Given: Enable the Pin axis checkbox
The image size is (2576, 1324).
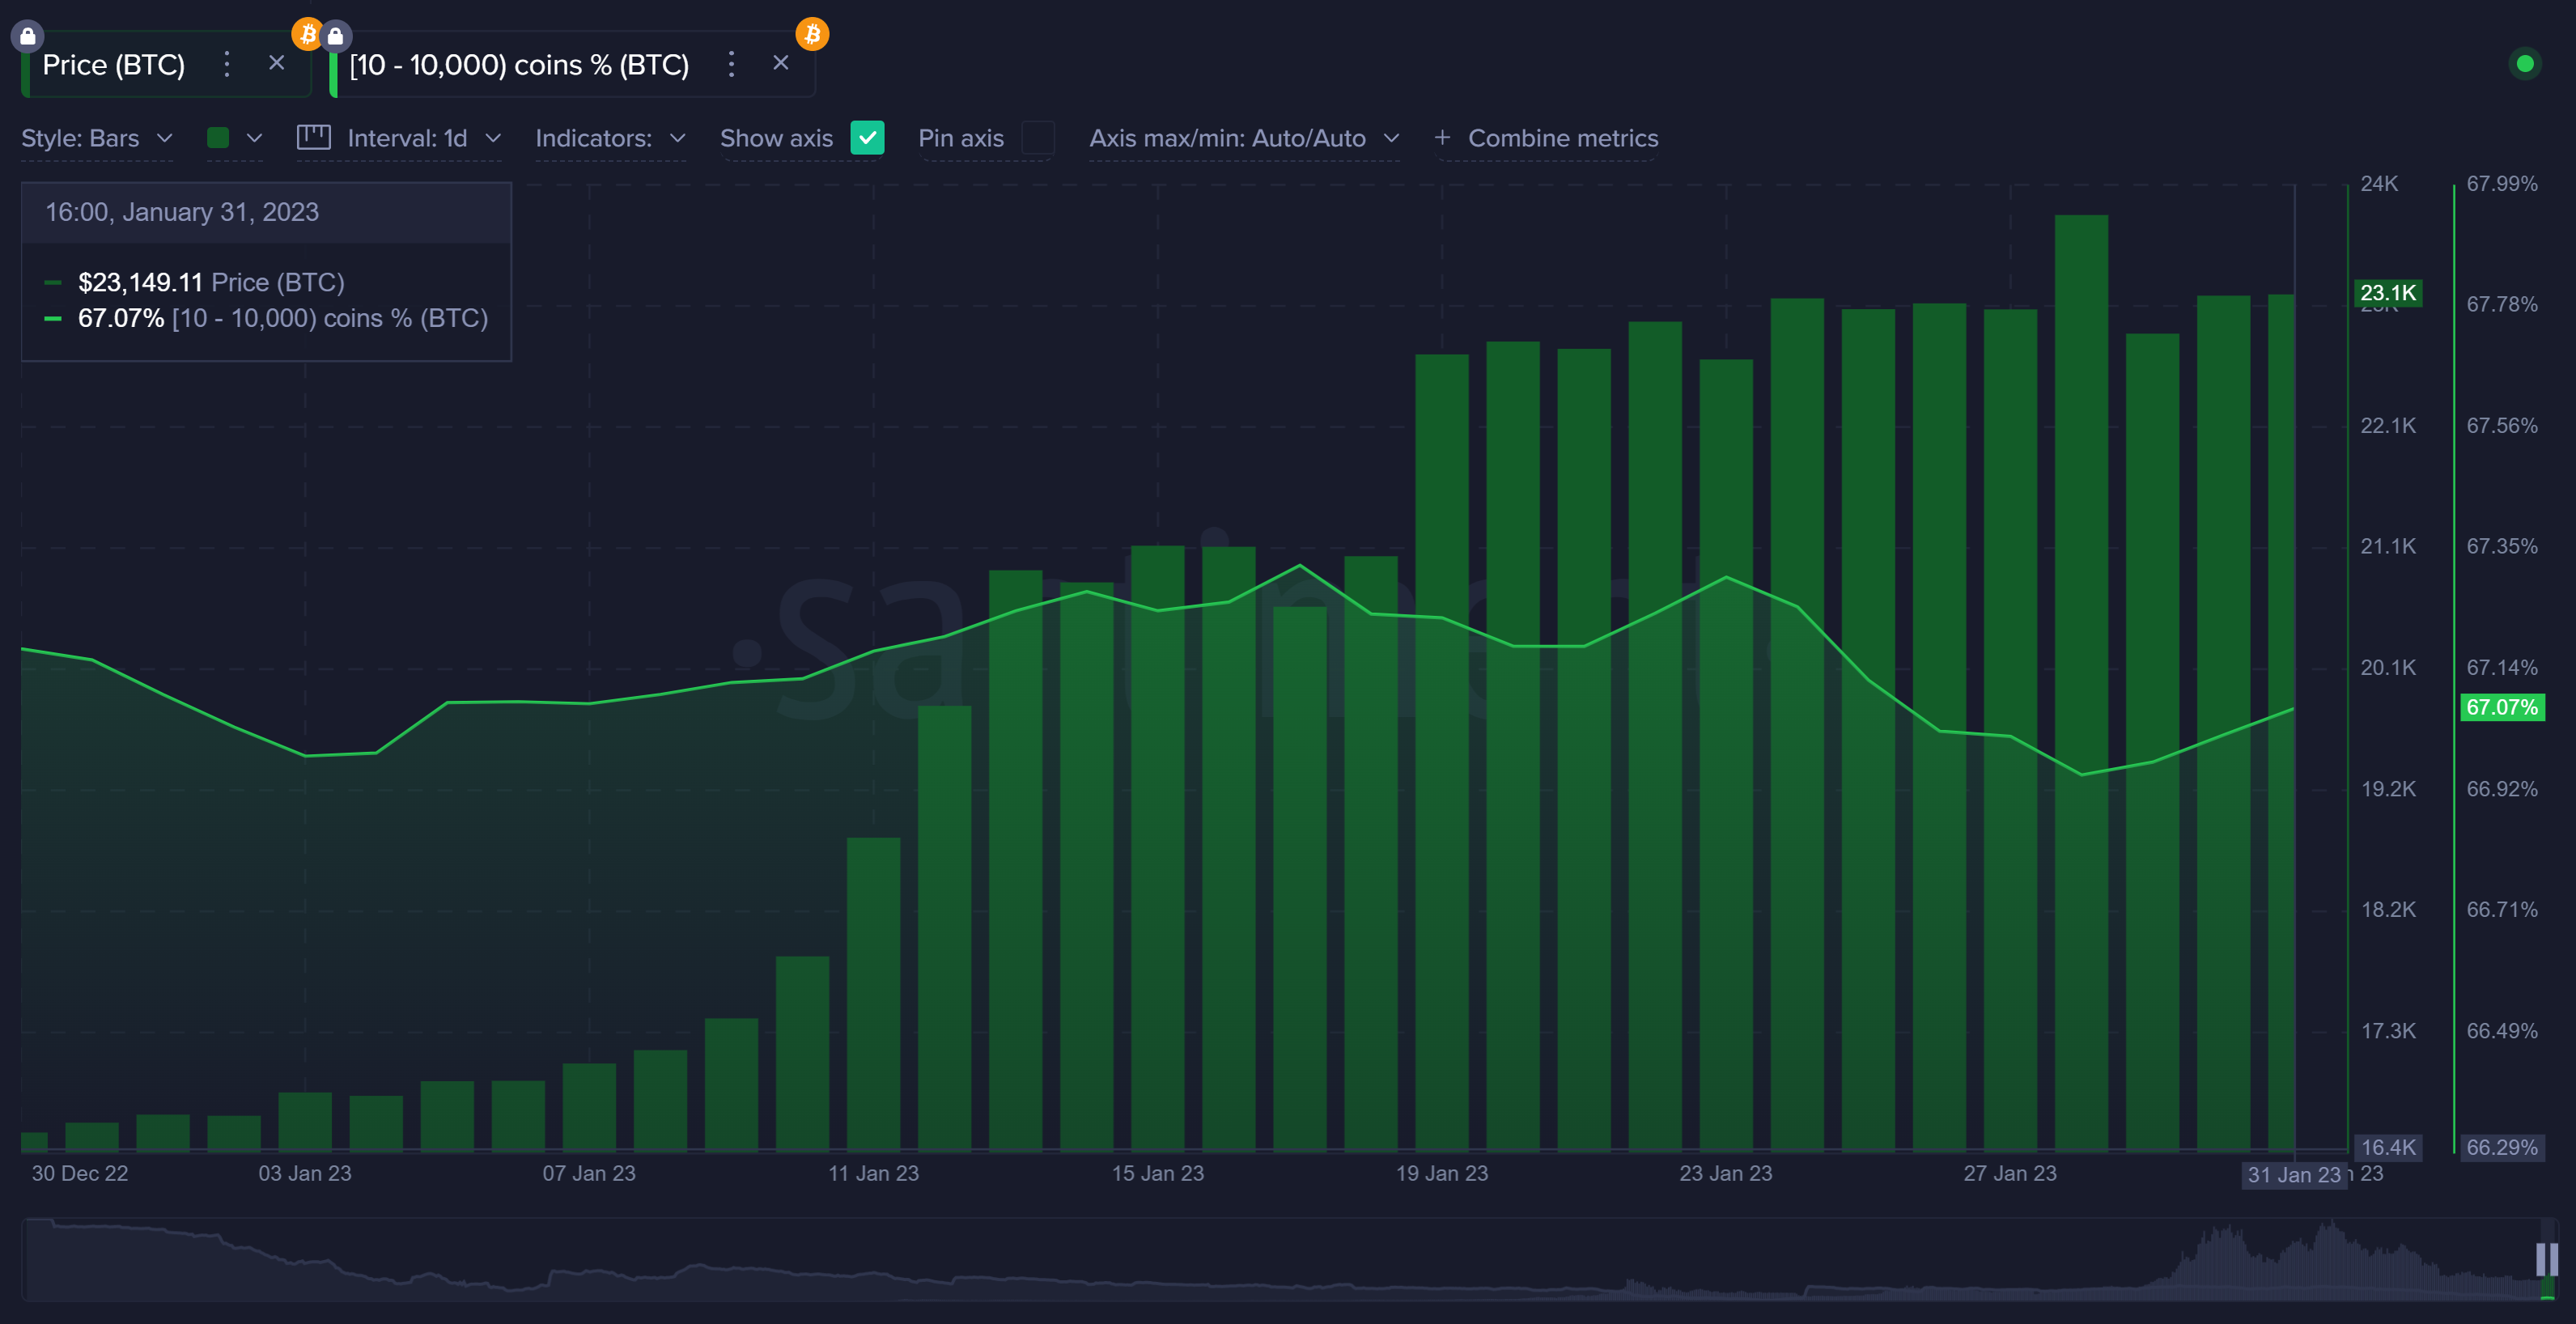Looking at the screenshot, I should (1037, 138).
